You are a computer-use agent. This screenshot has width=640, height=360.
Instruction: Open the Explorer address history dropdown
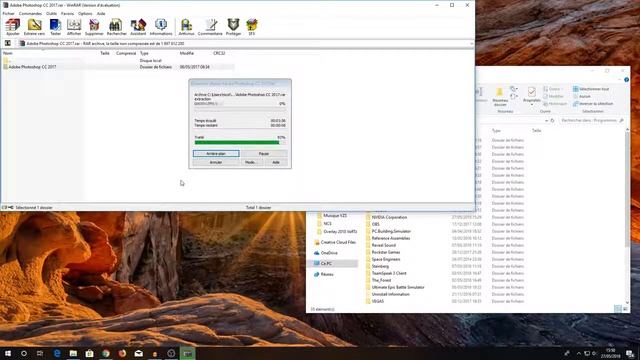tap(546, 120)
